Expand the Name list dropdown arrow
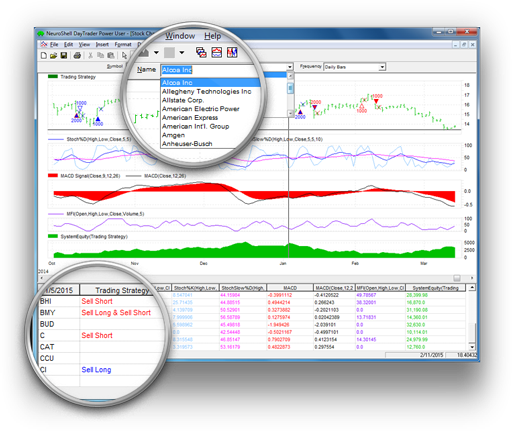Image resolution: width=512 pixels, height=431 pixels. tap(290, 67)
